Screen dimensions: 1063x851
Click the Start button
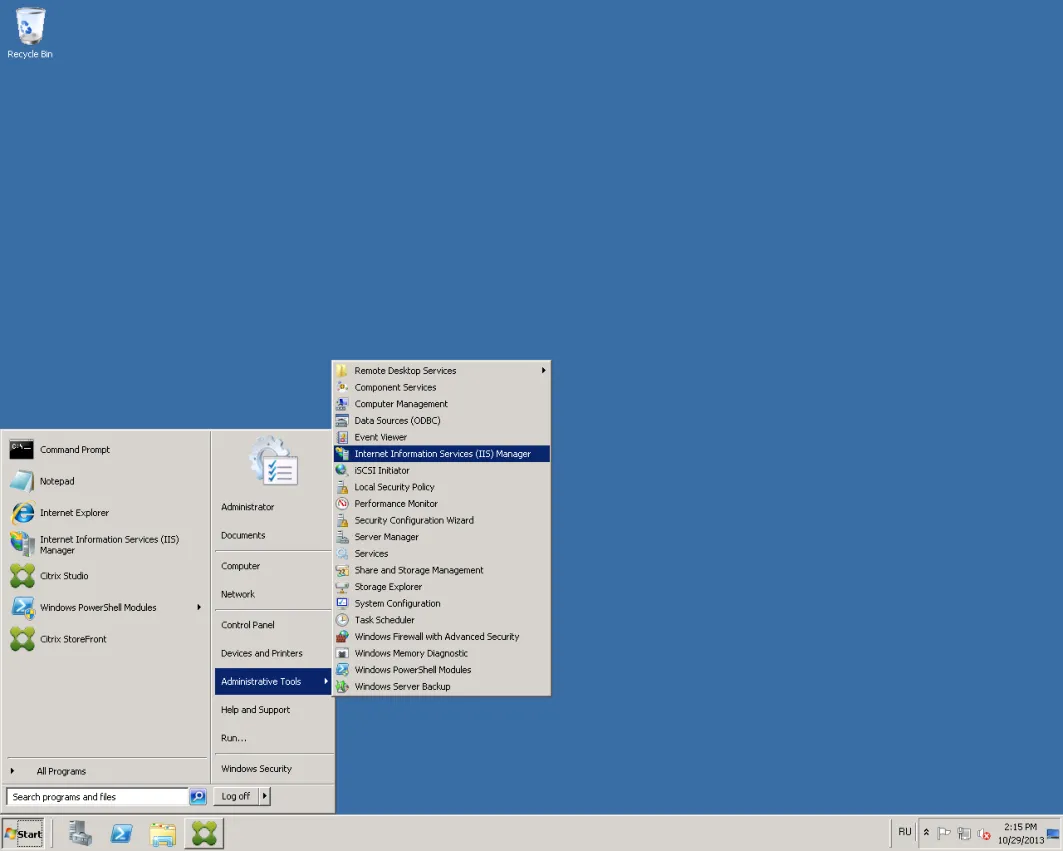point(24,833)
